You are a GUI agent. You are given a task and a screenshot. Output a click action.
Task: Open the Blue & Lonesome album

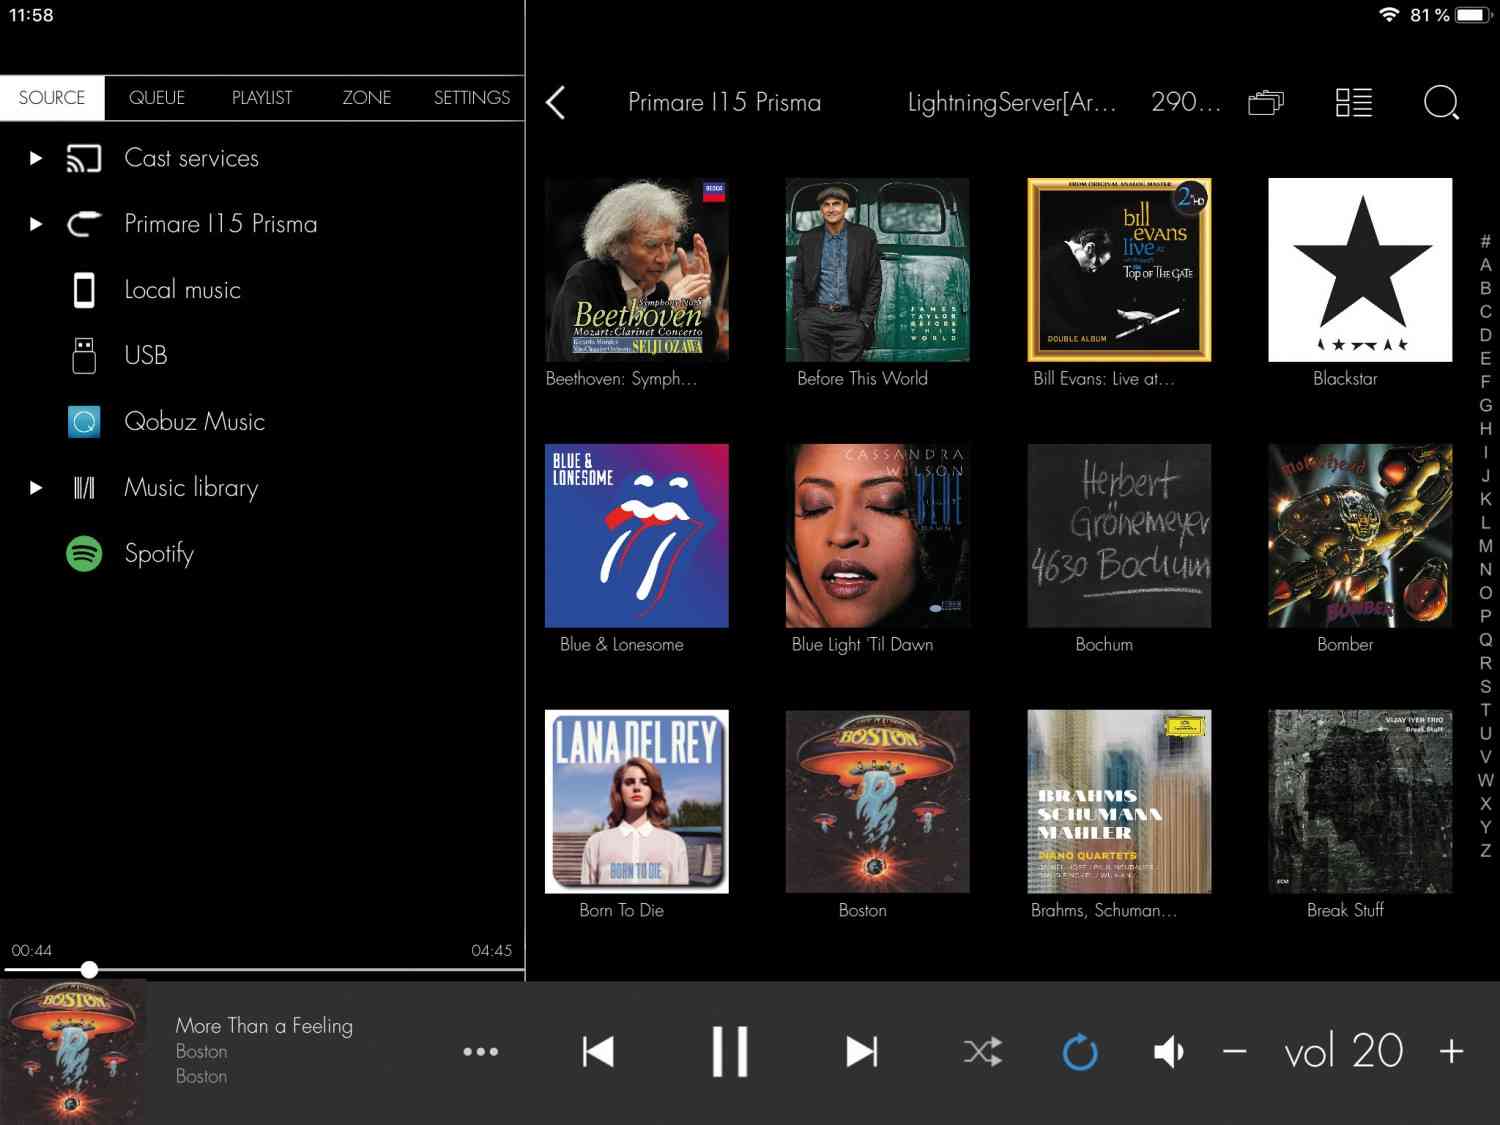[x=637, y=536]
